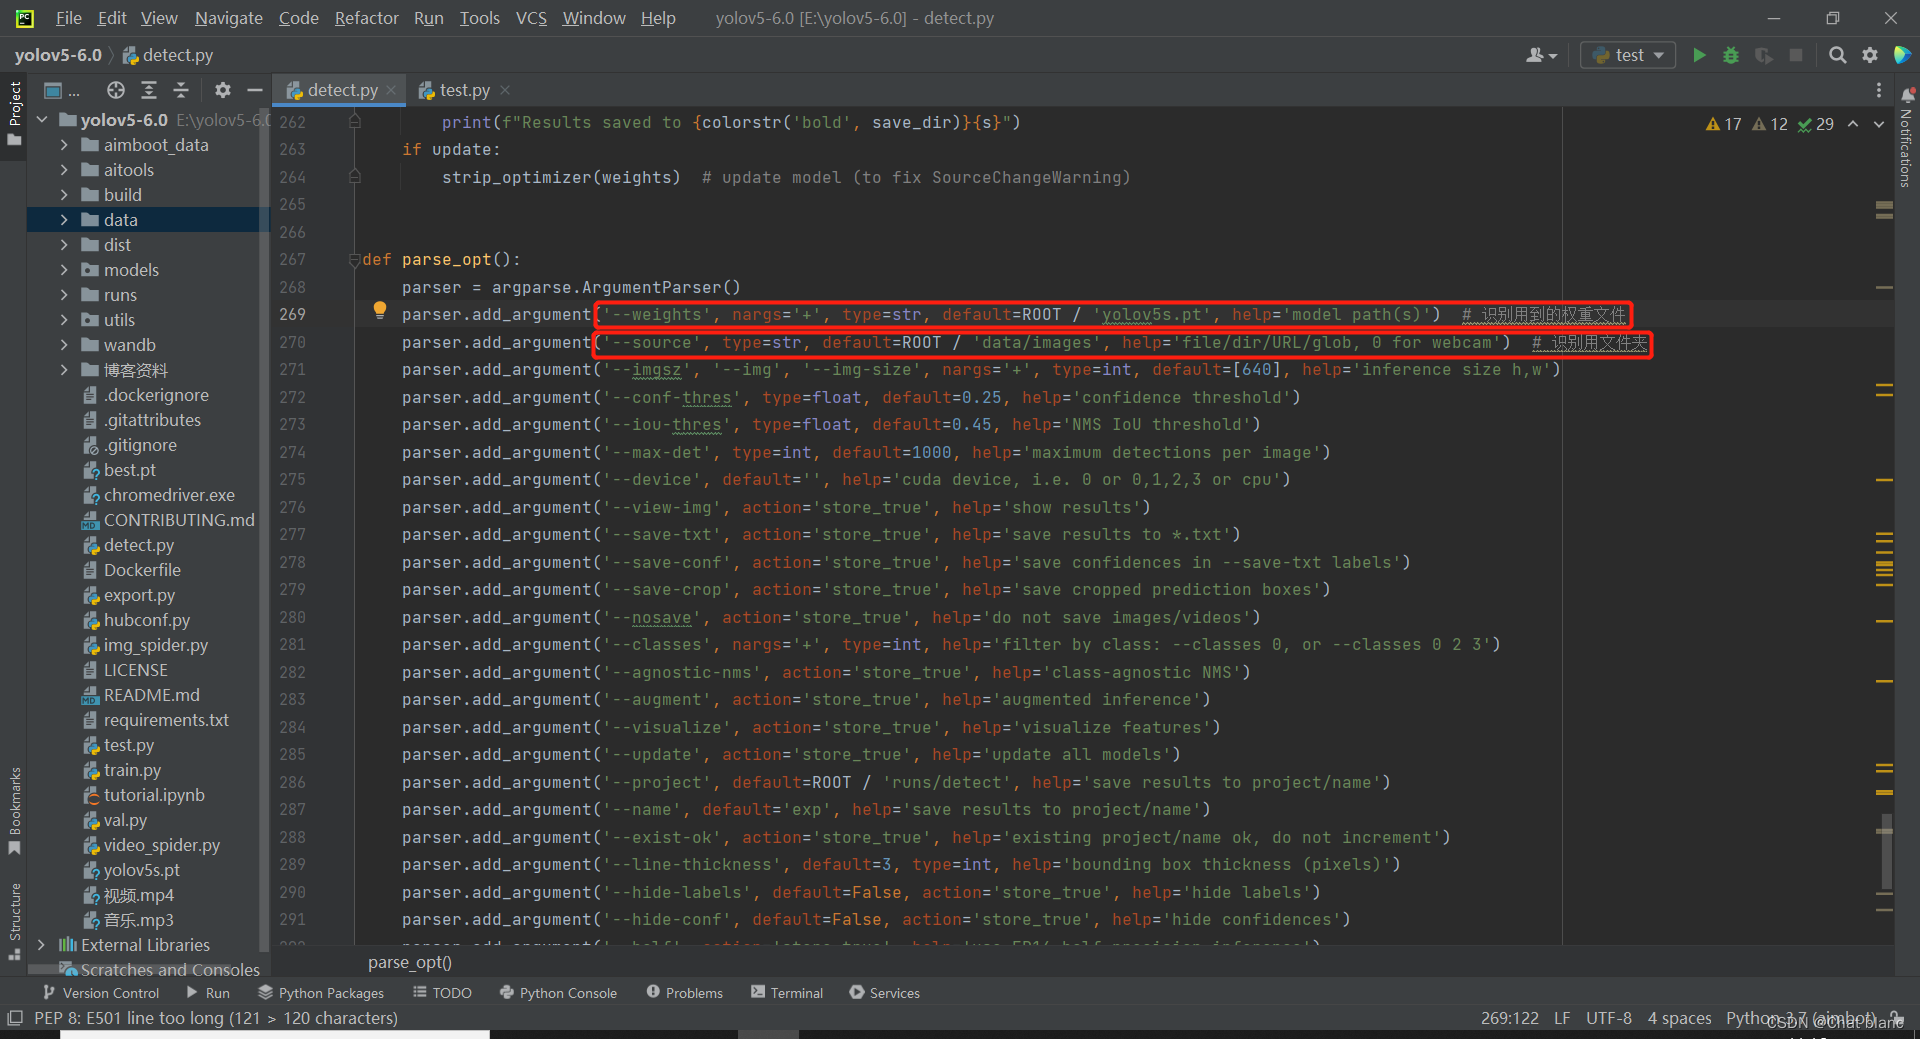
Task: Jump to next highlighted error arrow
Action: tap(1879, 124)
